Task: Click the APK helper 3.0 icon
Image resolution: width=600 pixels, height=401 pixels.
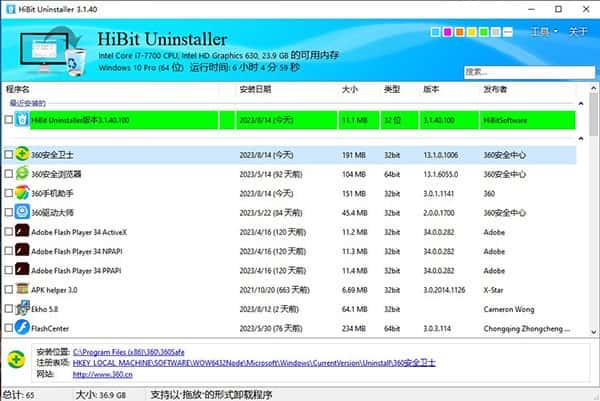Action: click(x=22, y=289)
